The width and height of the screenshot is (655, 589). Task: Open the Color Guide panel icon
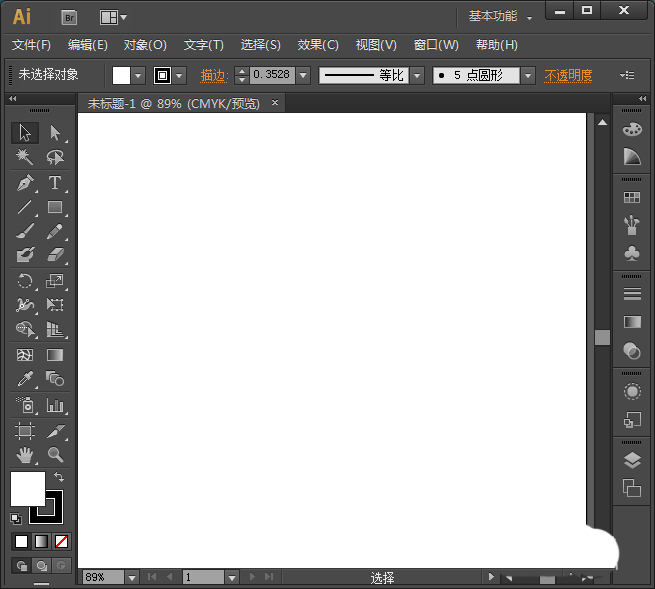(x=632, y=157)
